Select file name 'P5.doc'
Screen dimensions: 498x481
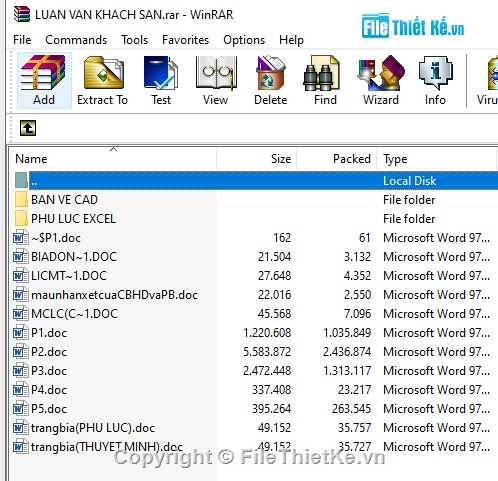click(49, 409)
